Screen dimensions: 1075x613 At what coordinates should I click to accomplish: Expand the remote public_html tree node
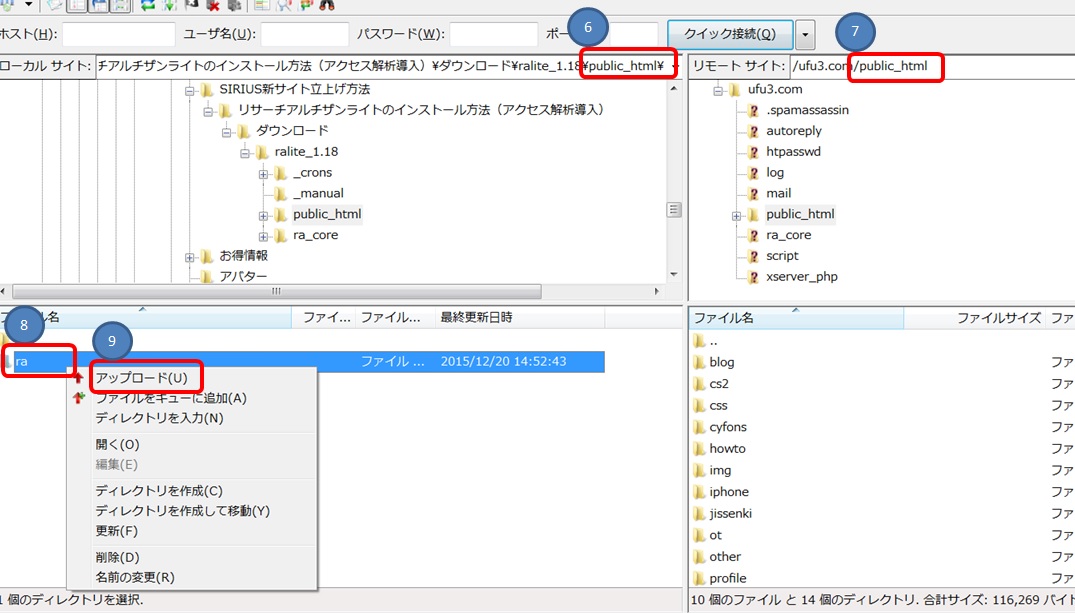(737, 215)
